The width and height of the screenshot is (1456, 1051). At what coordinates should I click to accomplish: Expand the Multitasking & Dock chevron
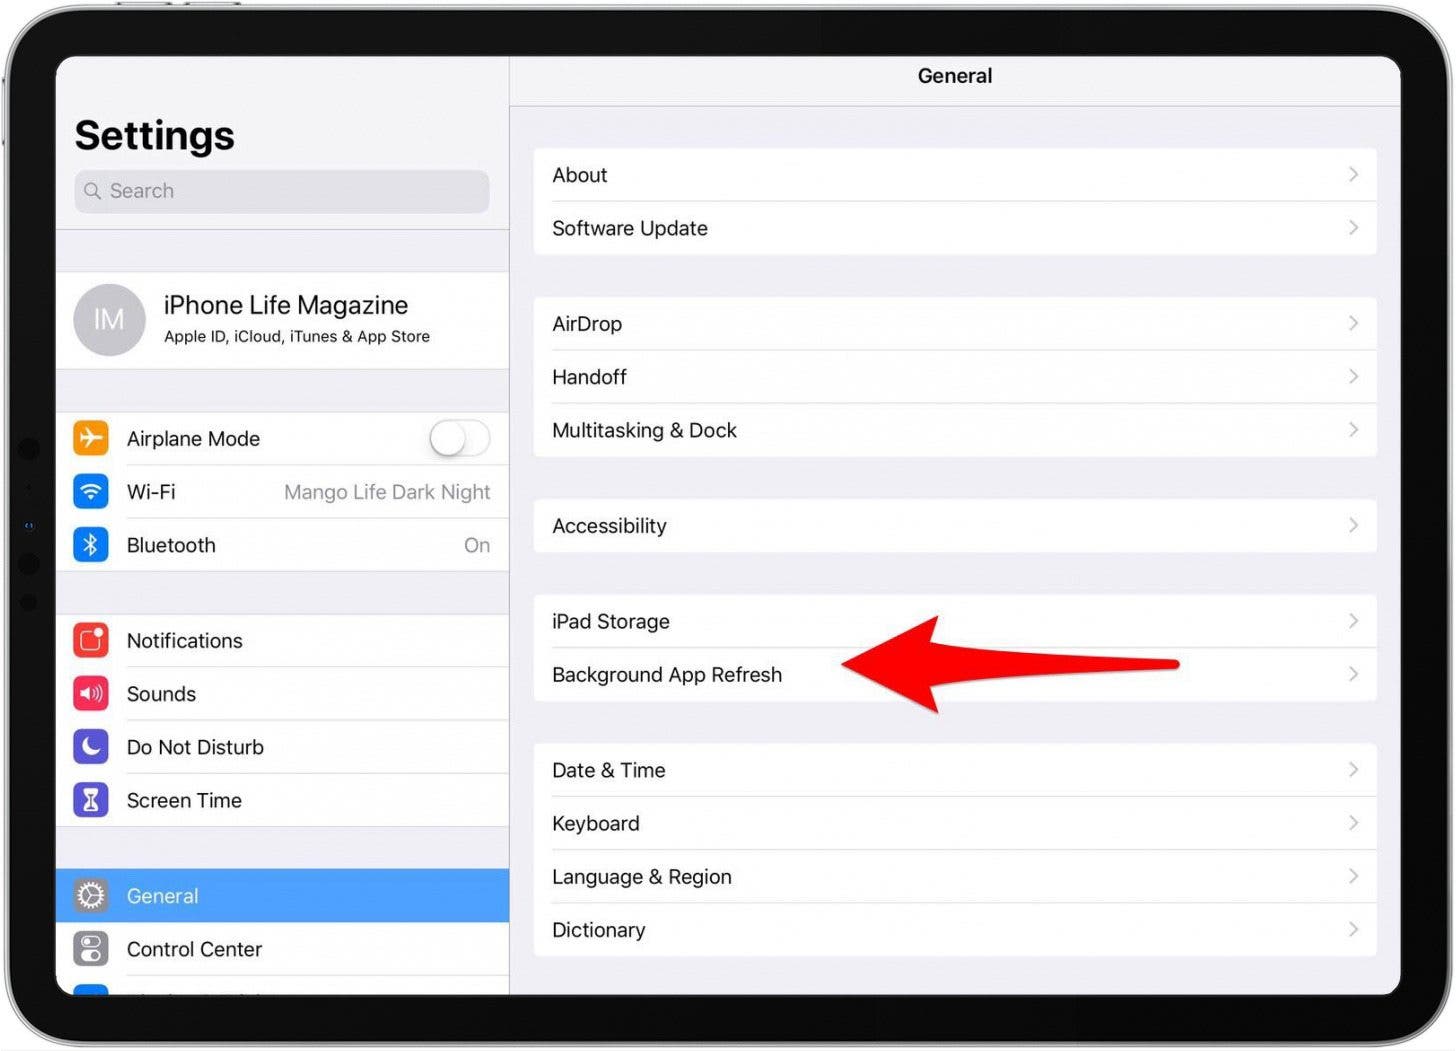point(1353,429)
